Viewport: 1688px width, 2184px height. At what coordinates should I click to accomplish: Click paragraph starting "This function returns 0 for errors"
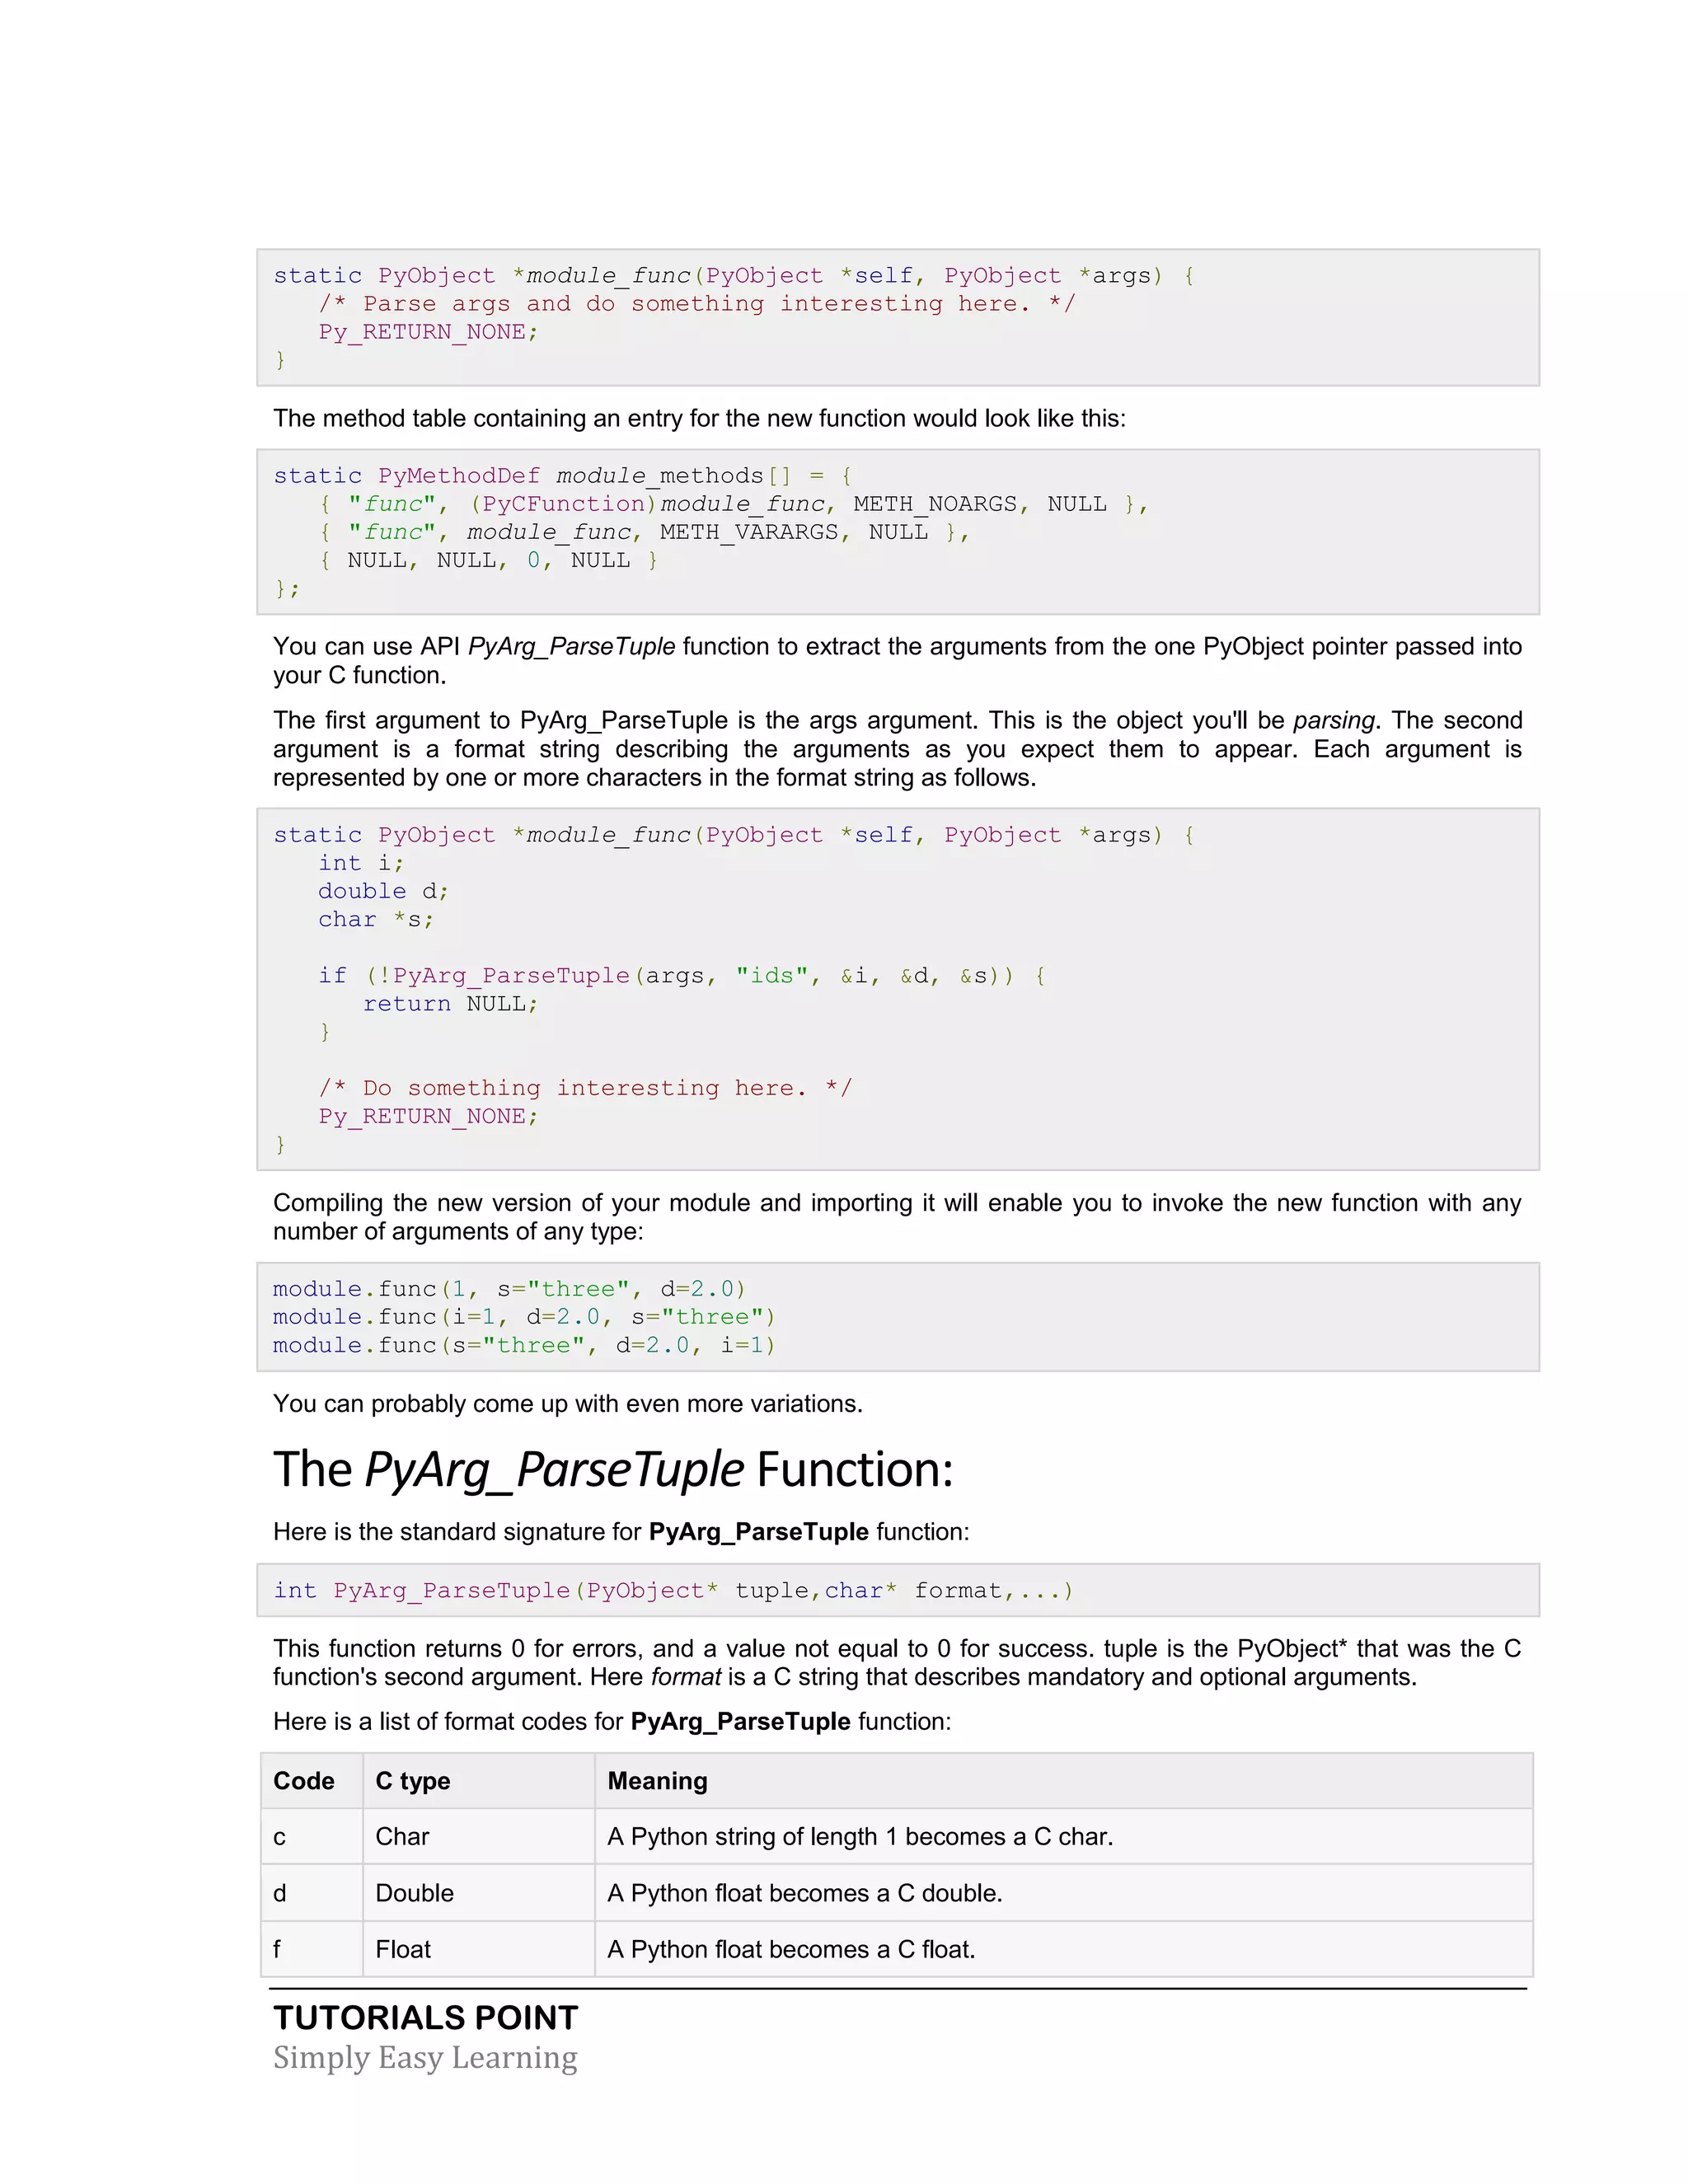[897, 1663]
